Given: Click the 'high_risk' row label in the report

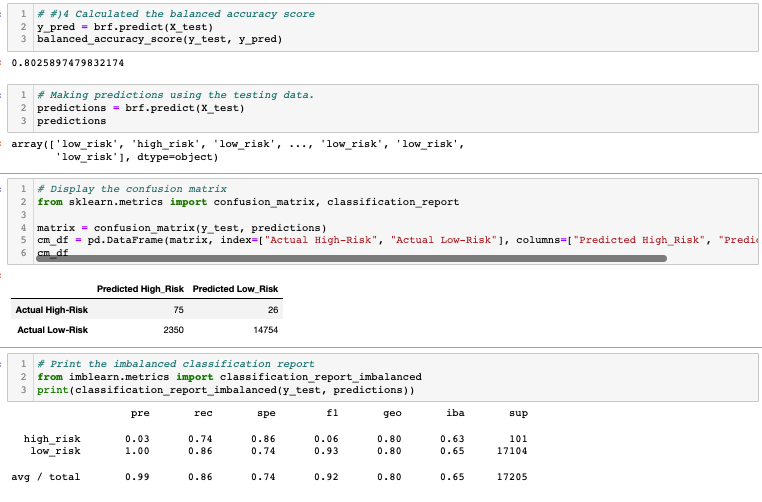Looking at the screenshot, I should click(52, 439).
